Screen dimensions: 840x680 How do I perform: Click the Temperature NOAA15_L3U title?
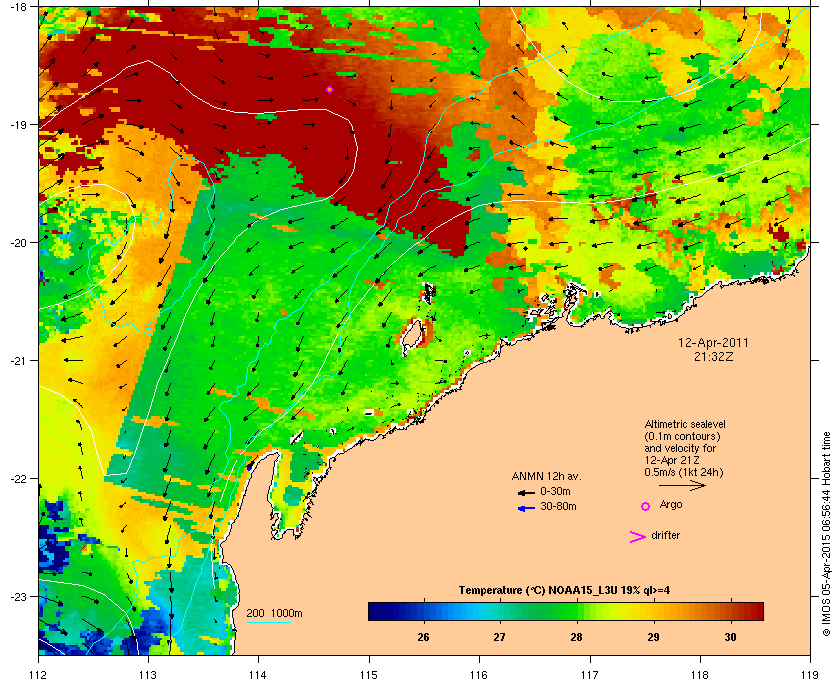[x=564, y=590]
